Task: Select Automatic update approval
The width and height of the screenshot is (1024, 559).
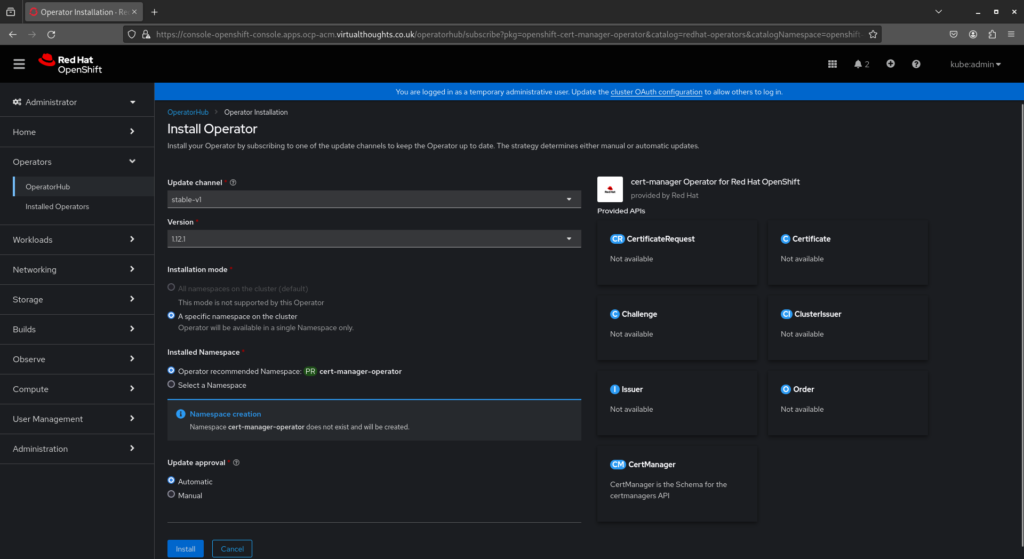Action: [171, 481]
